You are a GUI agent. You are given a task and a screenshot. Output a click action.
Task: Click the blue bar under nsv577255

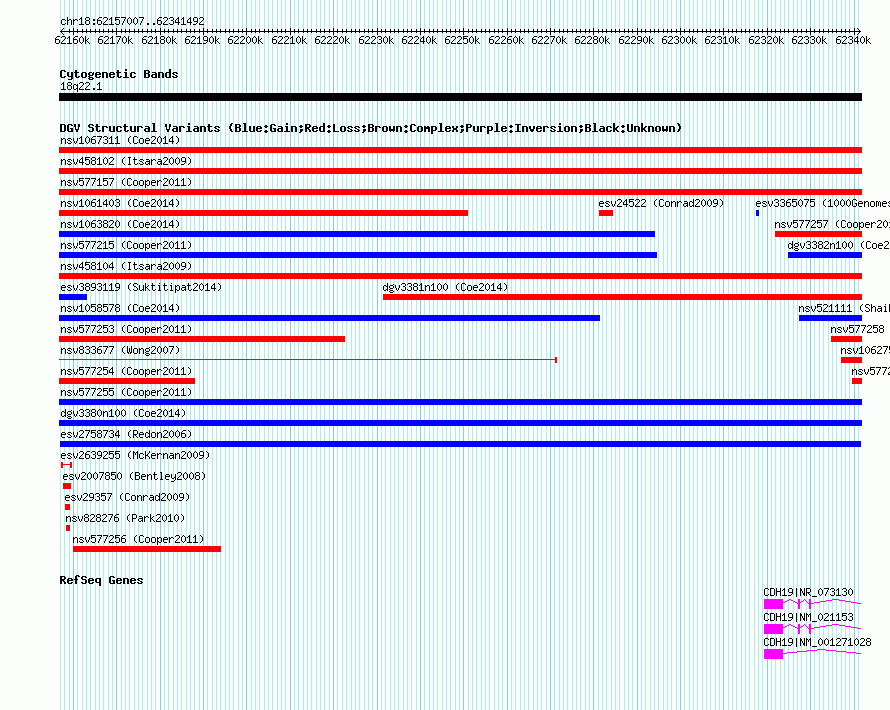point(460,402)
